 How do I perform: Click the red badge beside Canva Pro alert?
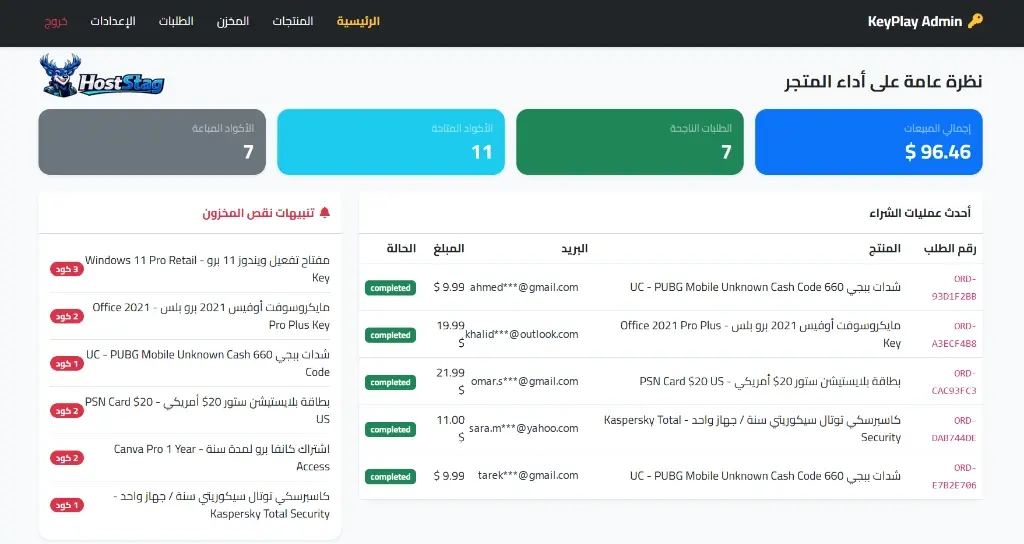coord(67,458)
